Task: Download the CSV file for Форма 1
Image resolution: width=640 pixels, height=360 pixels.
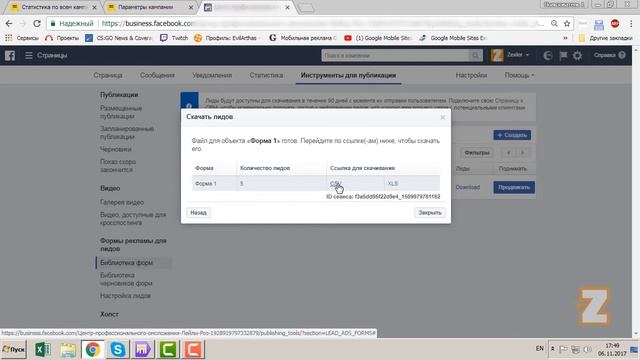Action: point(335,184)
